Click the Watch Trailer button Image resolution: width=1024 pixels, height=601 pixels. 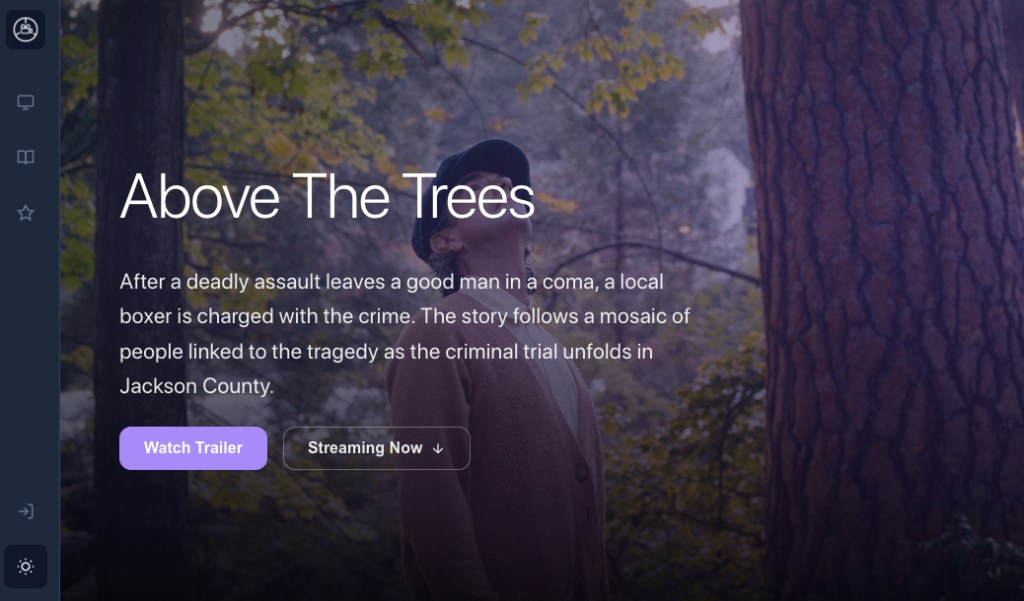(193, 448)
